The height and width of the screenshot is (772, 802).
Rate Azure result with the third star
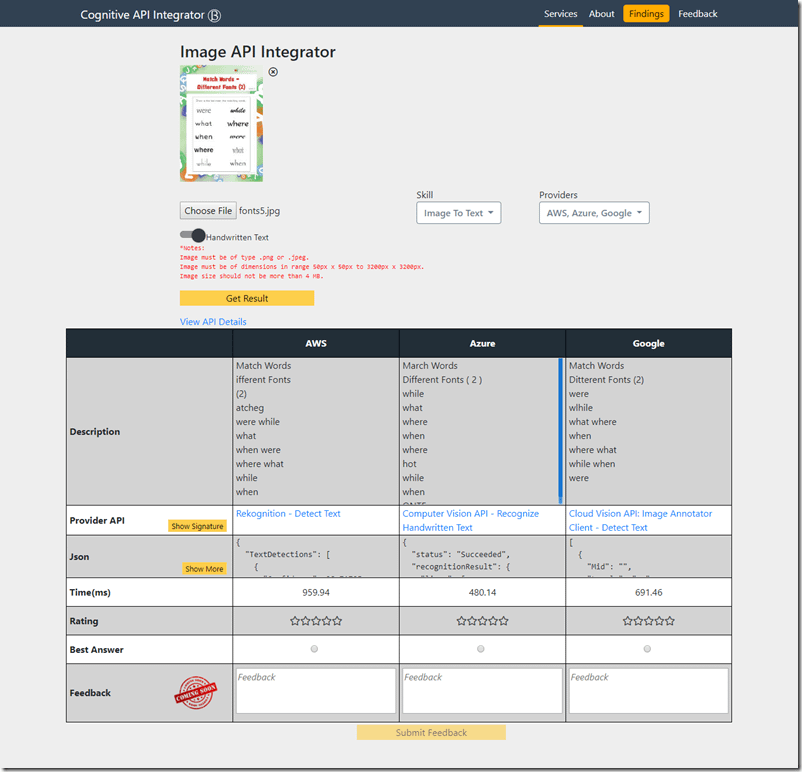pyautogui.click(x=482, y=621)
